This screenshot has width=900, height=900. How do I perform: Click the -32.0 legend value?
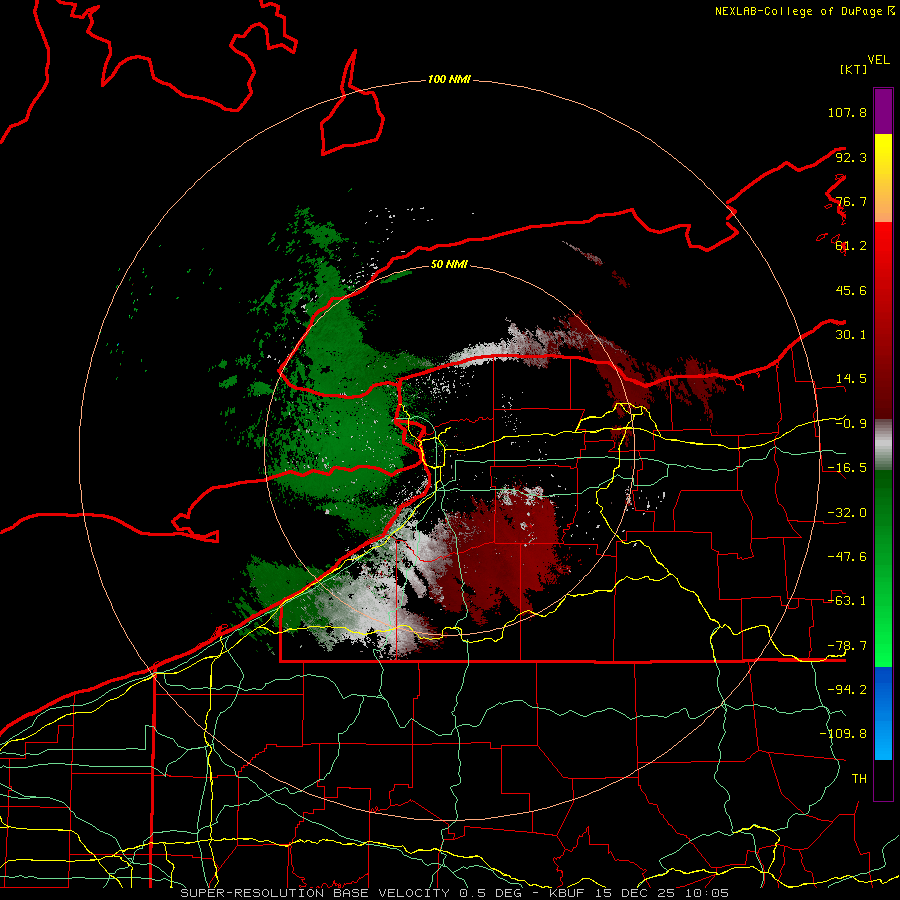coord(847,513)
